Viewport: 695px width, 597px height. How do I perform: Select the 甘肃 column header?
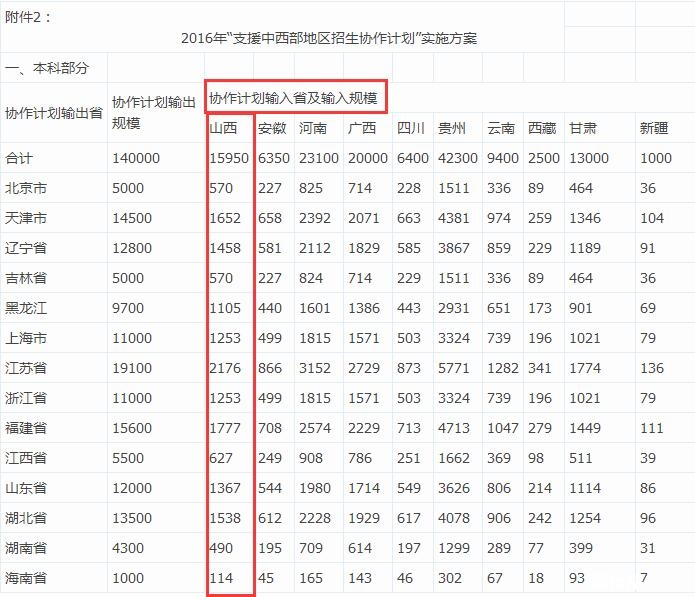583,129
